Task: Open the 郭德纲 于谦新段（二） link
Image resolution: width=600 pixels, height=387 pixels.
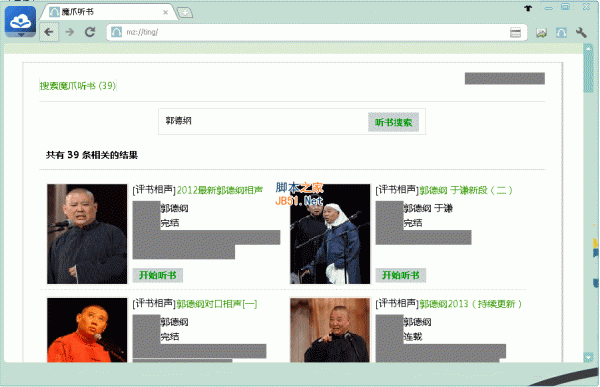Action: pyautogui.click(x=466, y=190)
